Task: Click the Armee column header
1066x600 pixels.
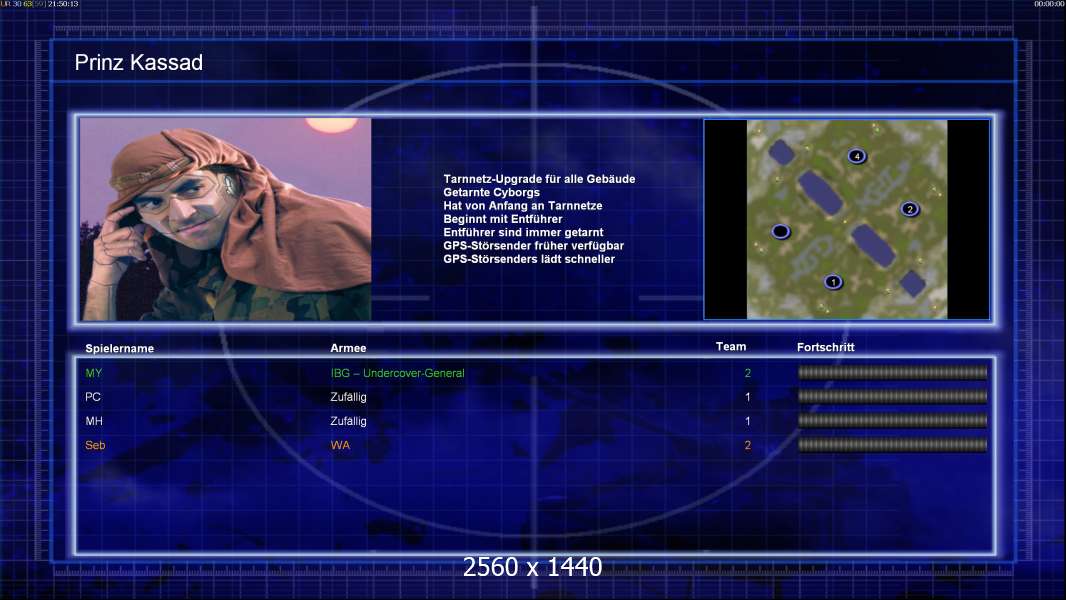Action: 348,348
